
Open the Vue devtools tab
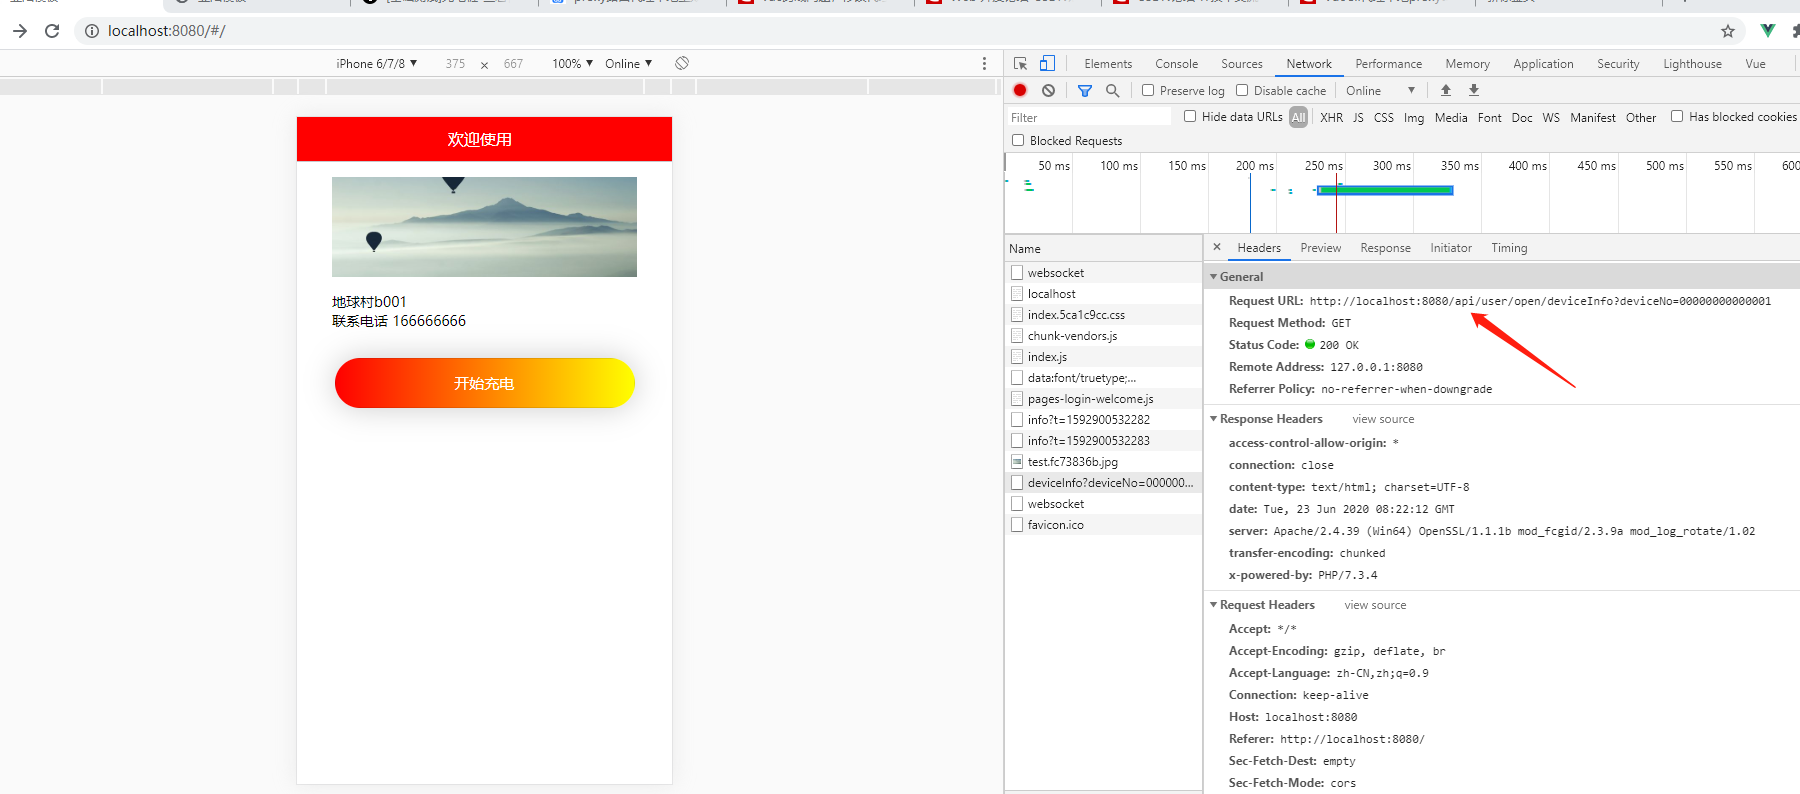pos(1755,63)
